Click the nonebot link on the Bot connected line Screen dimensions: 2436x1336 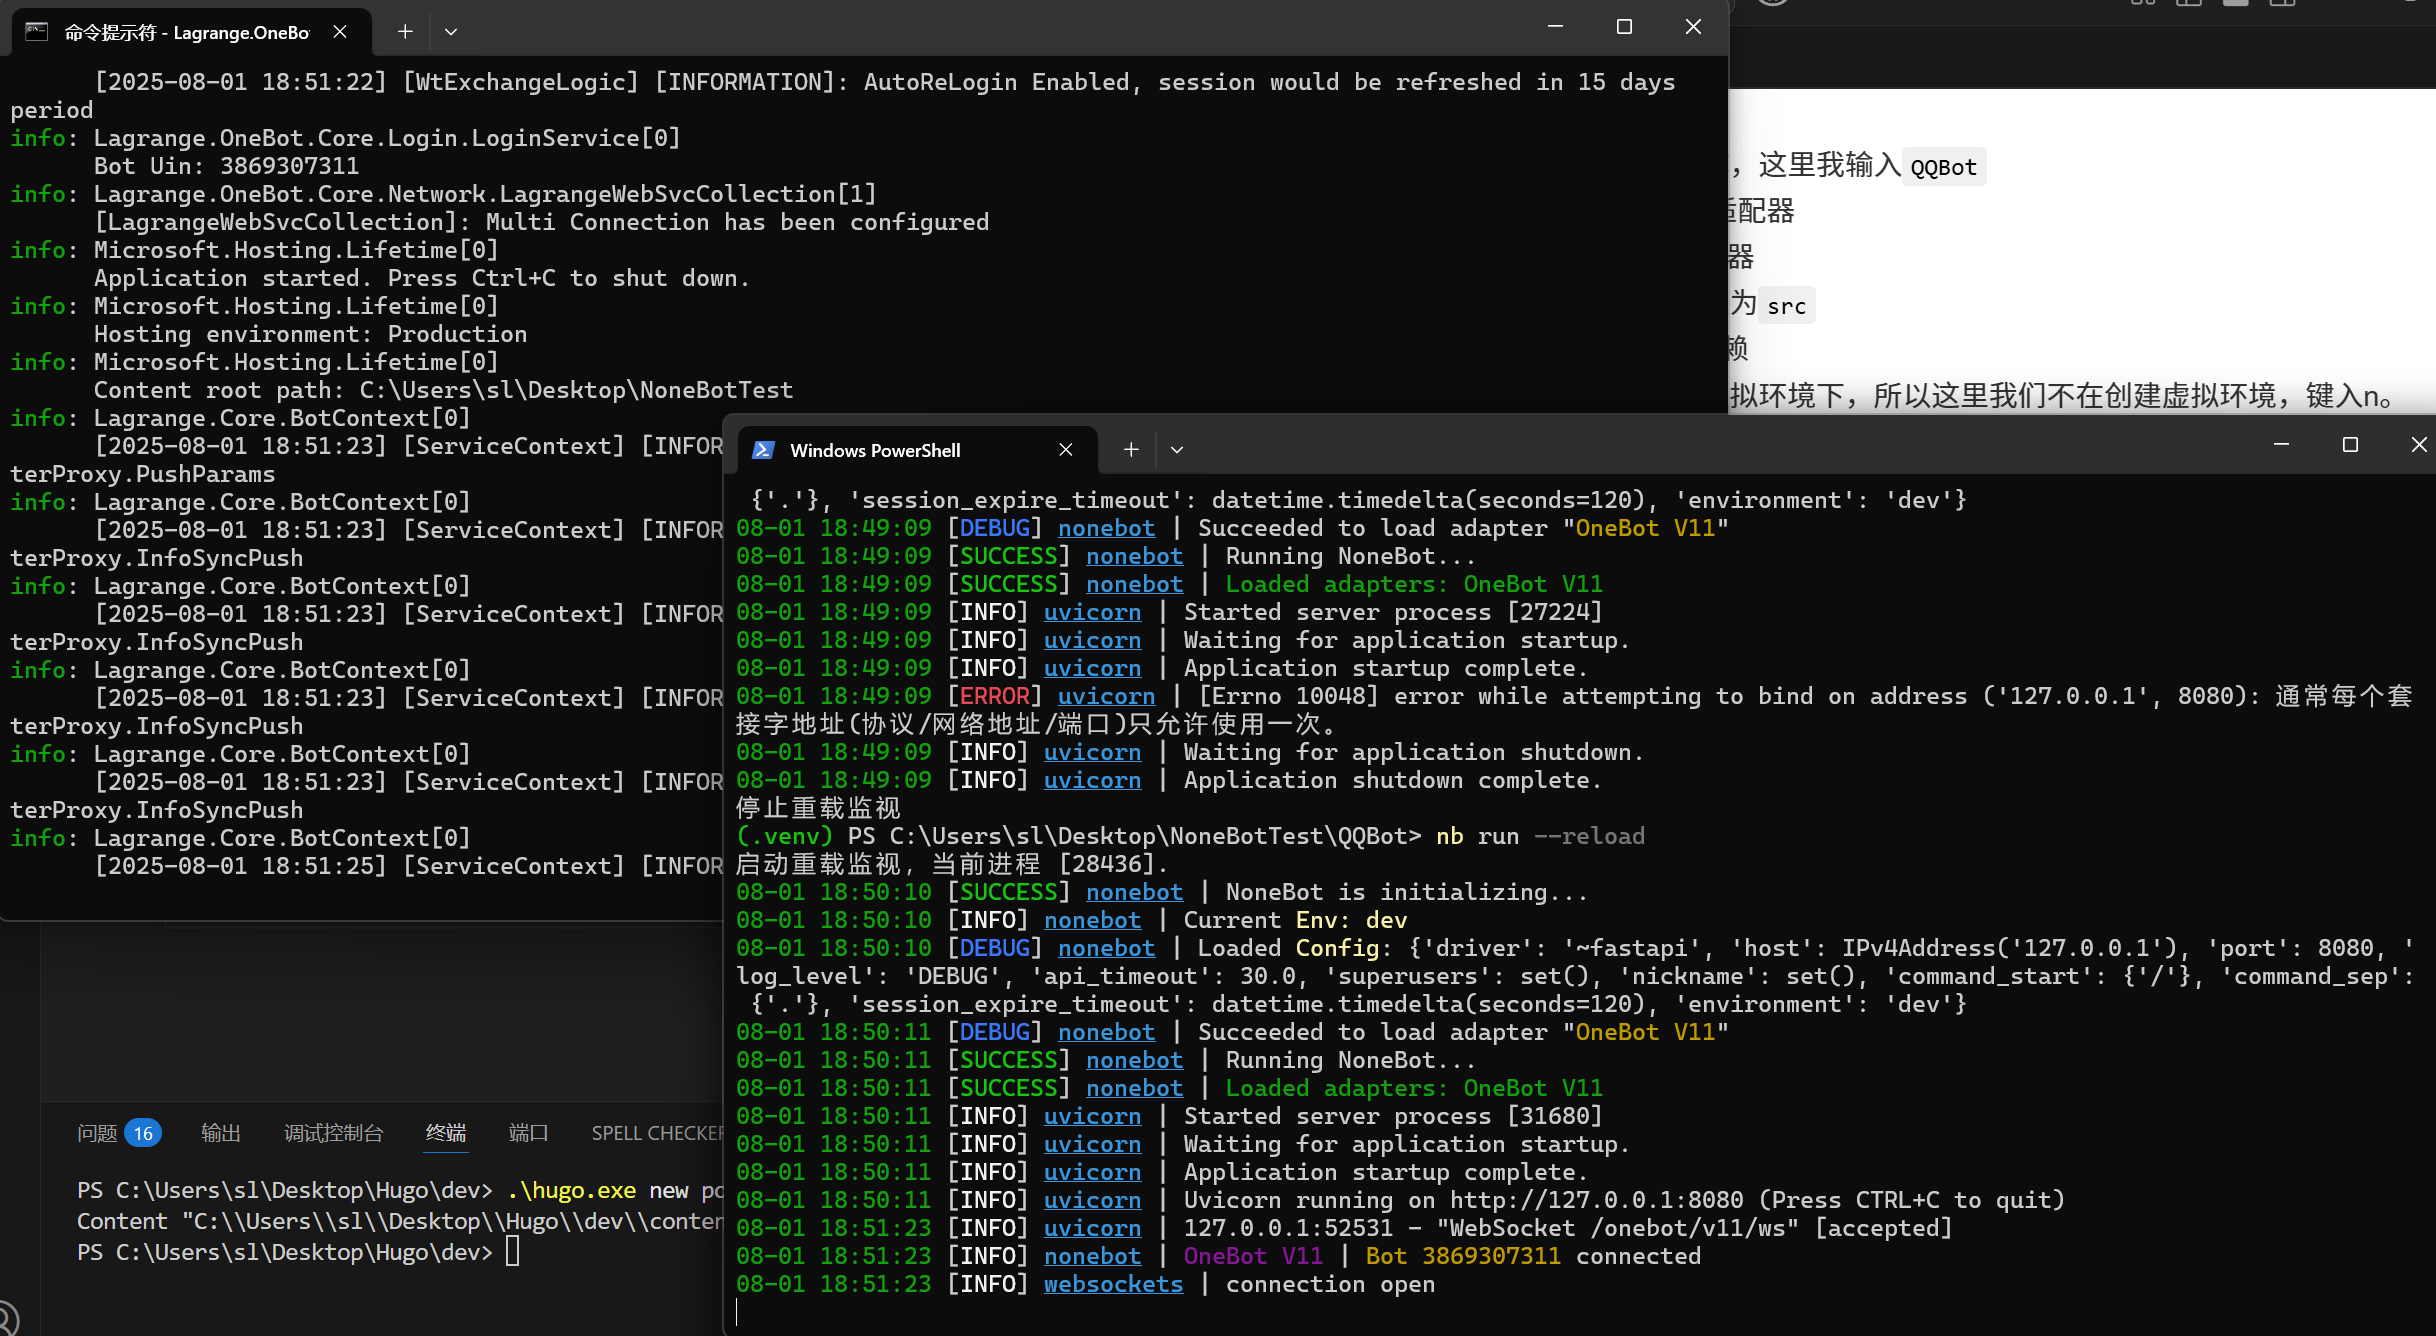[1092, 1256]
